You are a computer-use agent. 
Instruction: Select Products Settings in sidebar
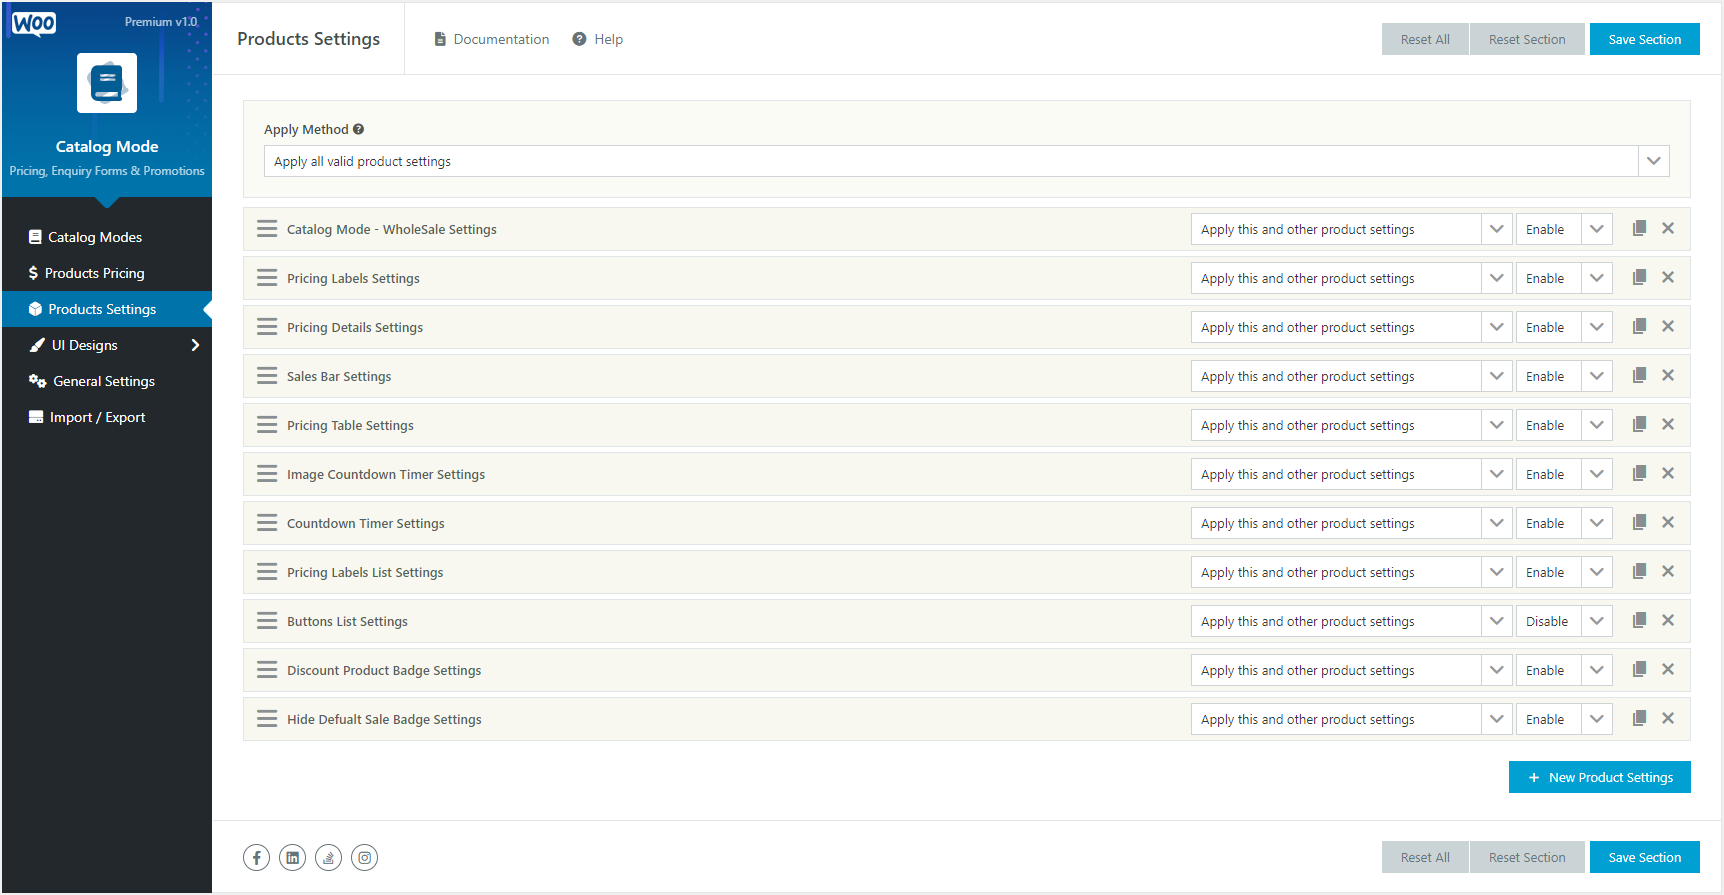click(106, 309)
